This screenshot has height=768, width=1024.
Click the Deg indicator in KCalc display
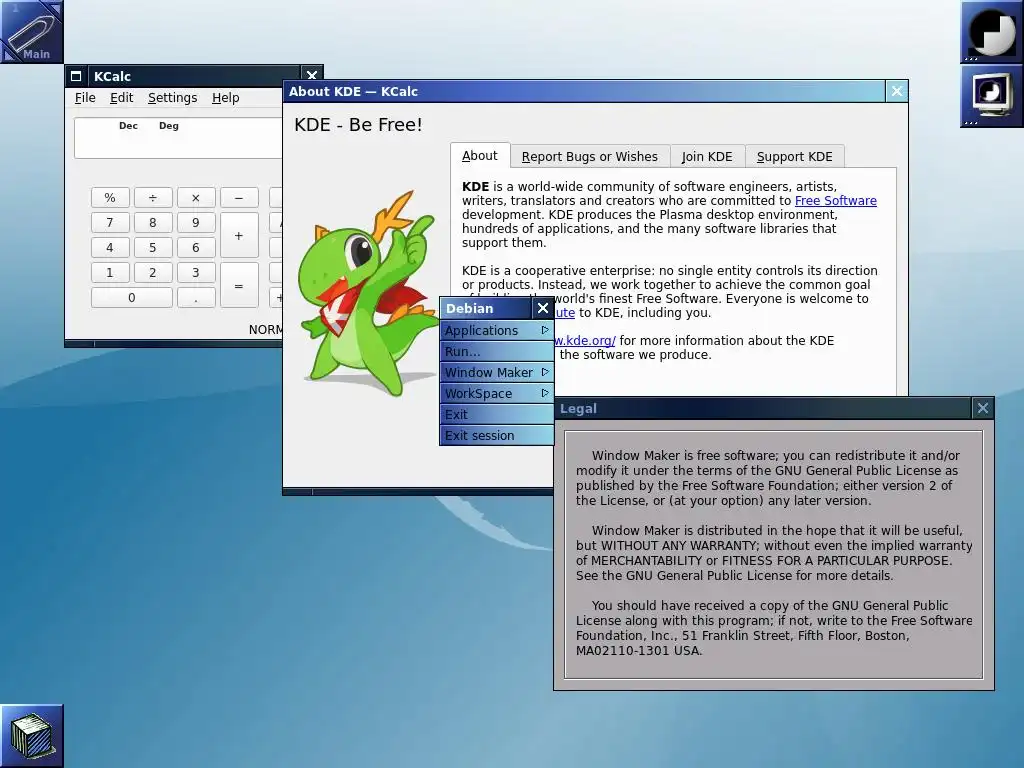[x=168, y=125]
